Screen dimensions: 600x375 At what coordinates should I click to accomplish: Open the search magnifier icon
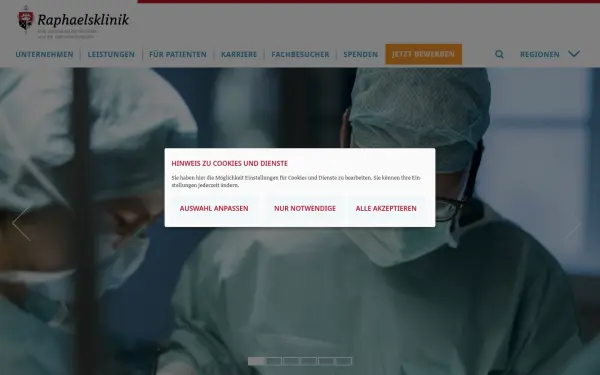pyautogui.click(x=499, y=54)
